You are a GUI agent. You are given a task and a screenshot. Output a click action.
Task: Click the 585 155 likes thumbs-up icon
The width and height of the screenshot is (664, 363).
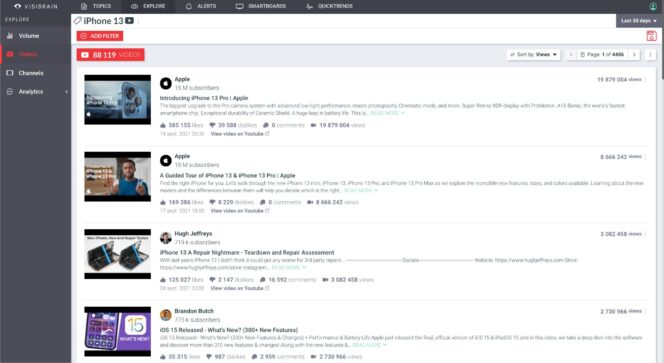pos(163,125)
